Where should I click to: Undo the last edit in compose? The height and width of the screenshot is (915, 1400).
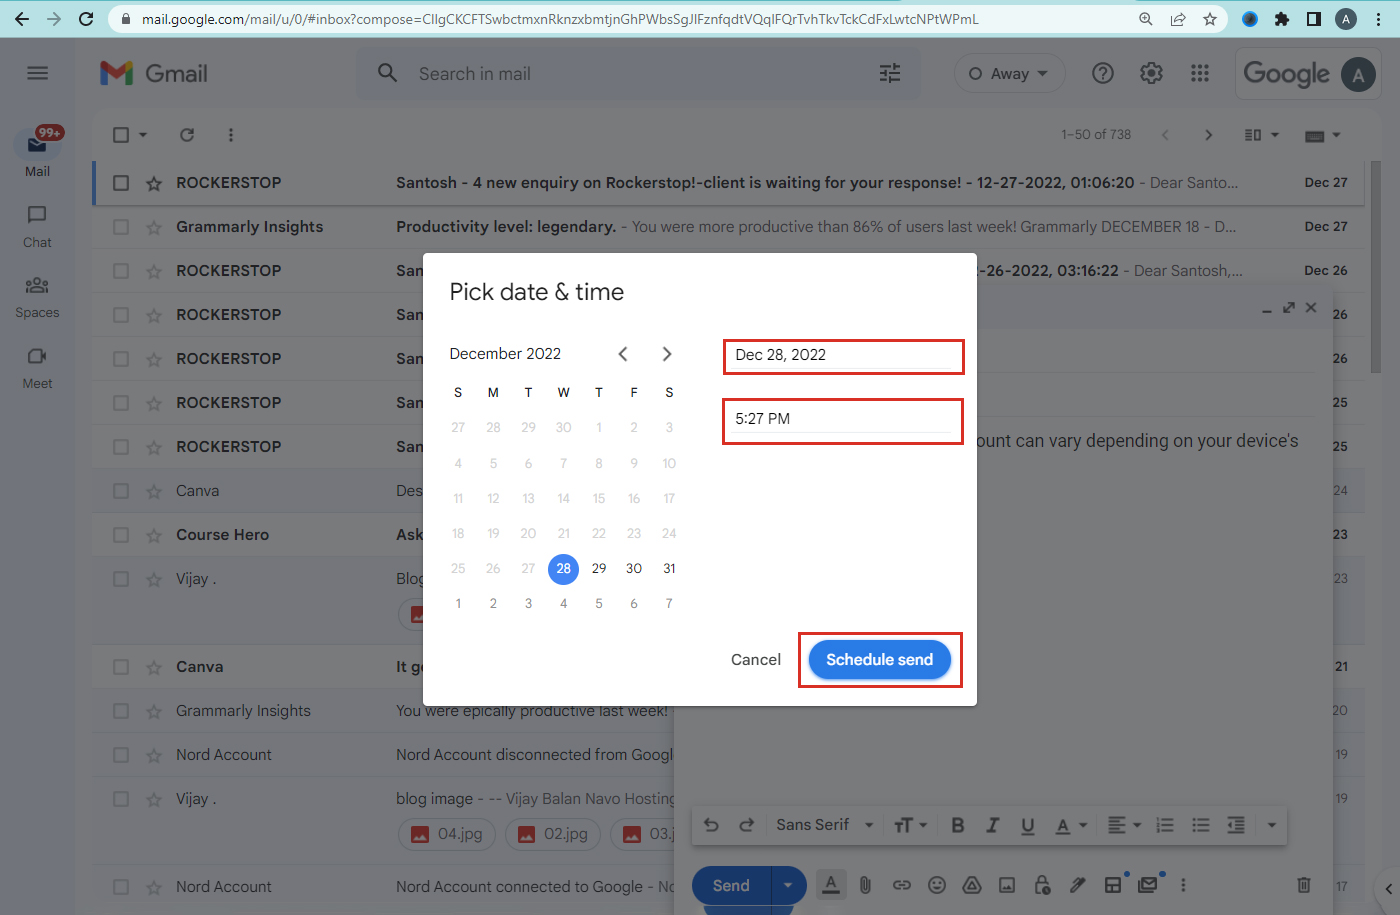711,825
